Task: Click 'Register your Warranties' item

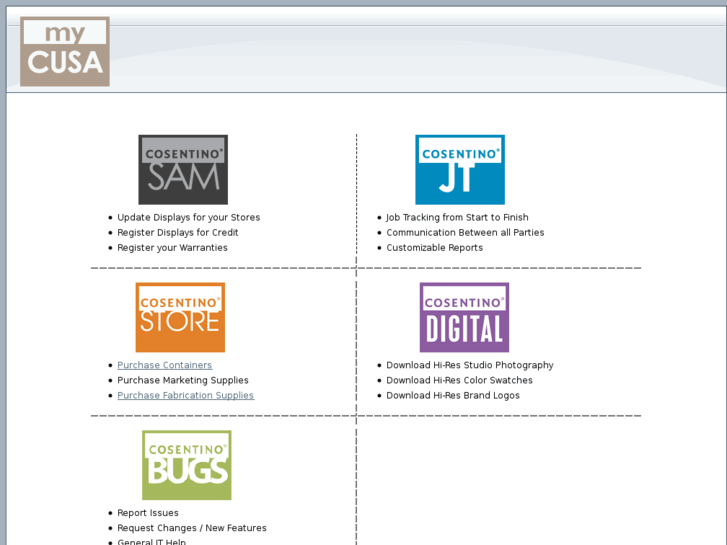Action: pos(172,248)
